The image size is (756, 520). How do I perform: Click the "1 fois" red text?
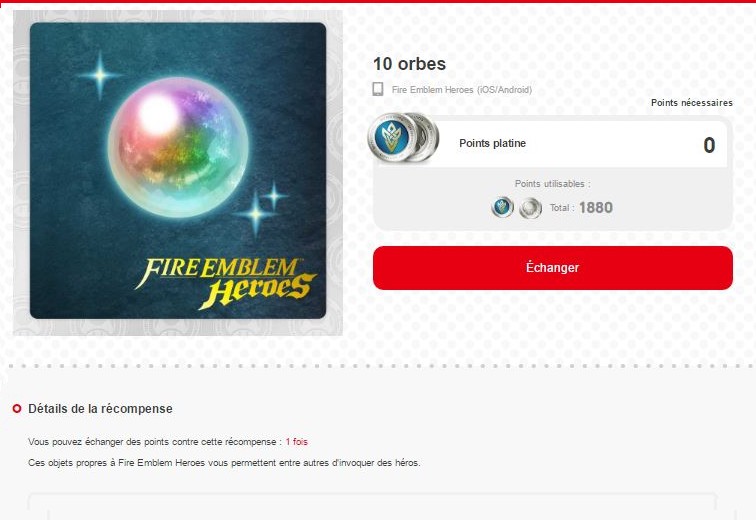pos(297,441)
